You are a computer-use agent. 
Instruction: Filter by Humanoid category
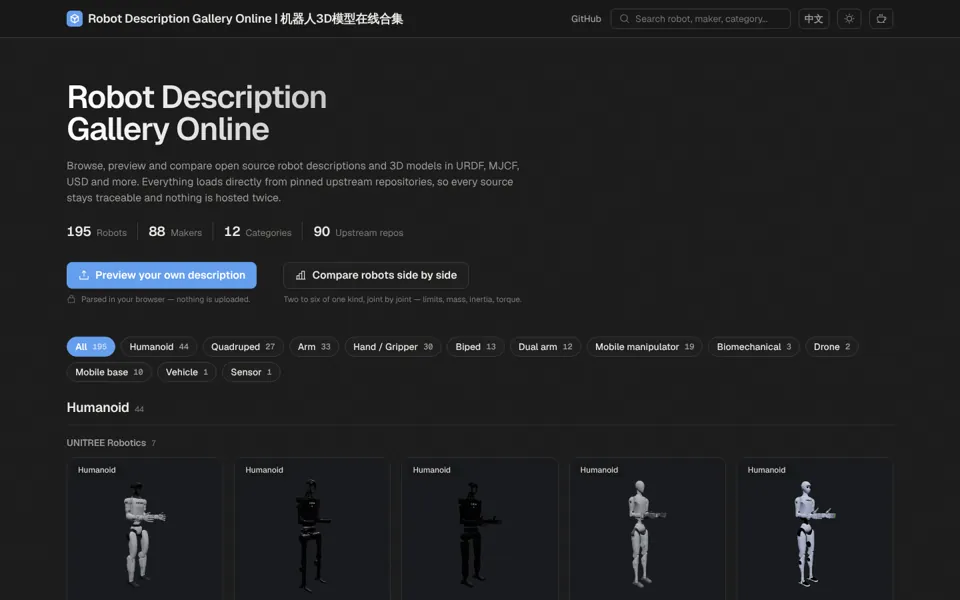pyautogui.click(x=159, y=347)
